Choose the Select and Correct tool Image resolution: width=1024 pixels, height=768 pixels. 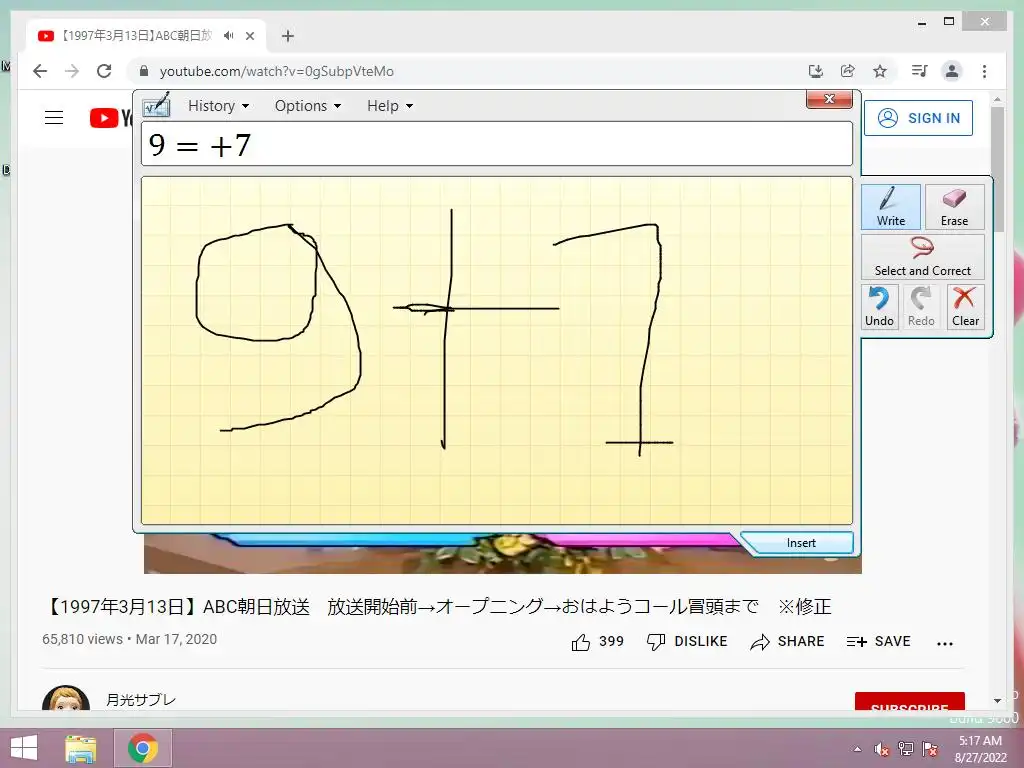tap(922, 257)
